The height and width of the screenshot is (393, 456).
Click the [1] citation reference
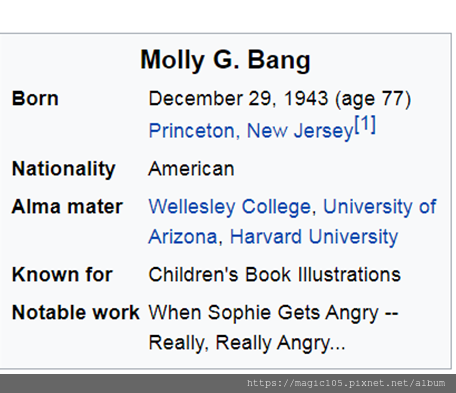[365, 124]
